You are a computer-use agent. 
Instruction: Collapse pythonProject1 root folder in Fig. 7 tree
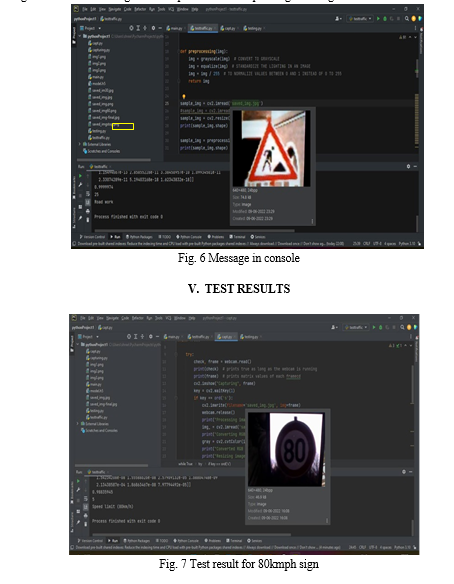(x=78, y=345)
